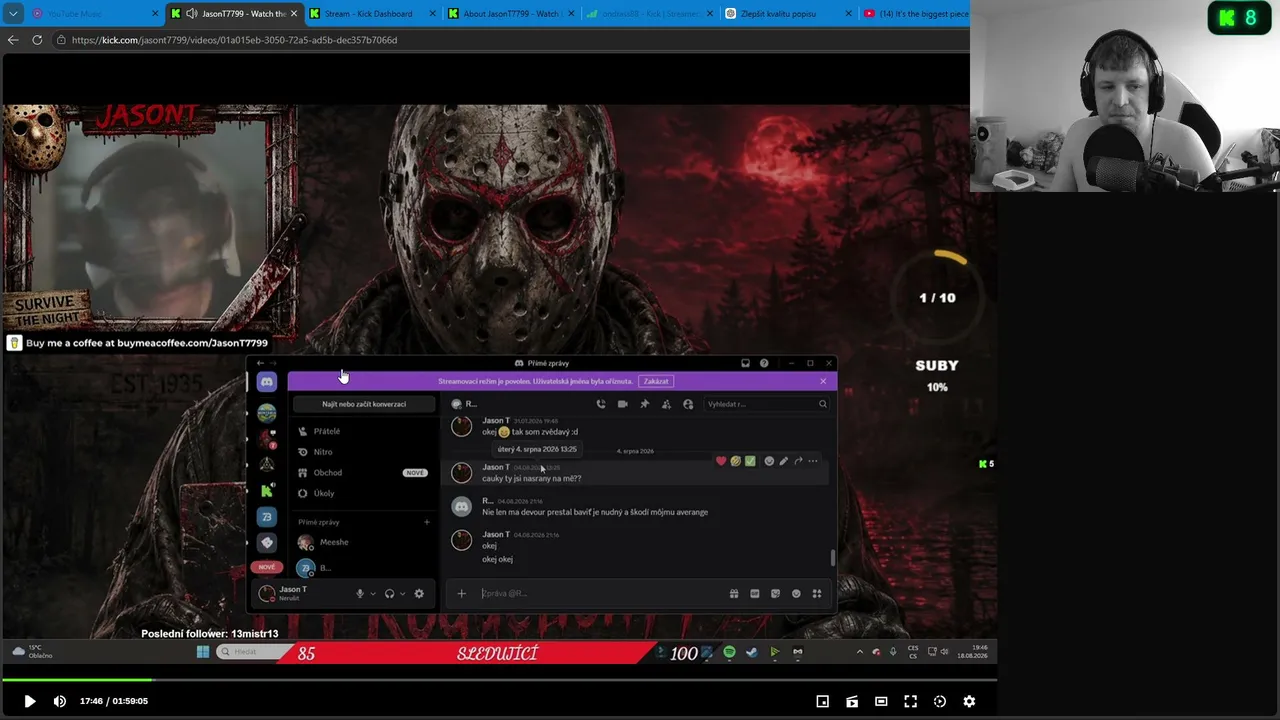Switch to the ondrass88 Kick tab
1280x720 pixels.
pos(649,14)
